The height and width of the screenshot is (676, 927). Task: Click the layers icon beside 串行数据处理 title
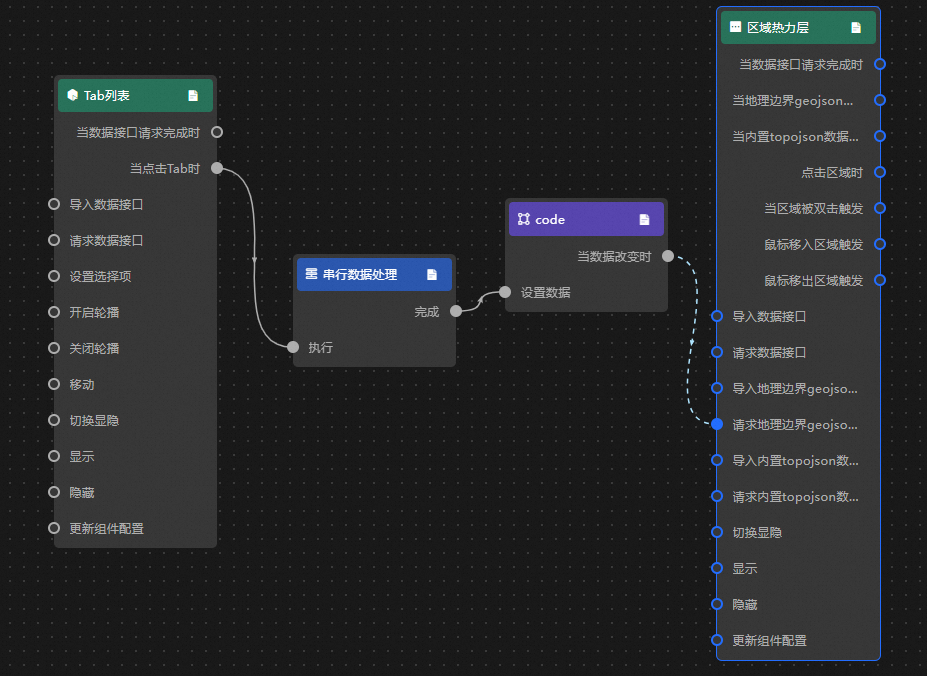click(311, 274)
